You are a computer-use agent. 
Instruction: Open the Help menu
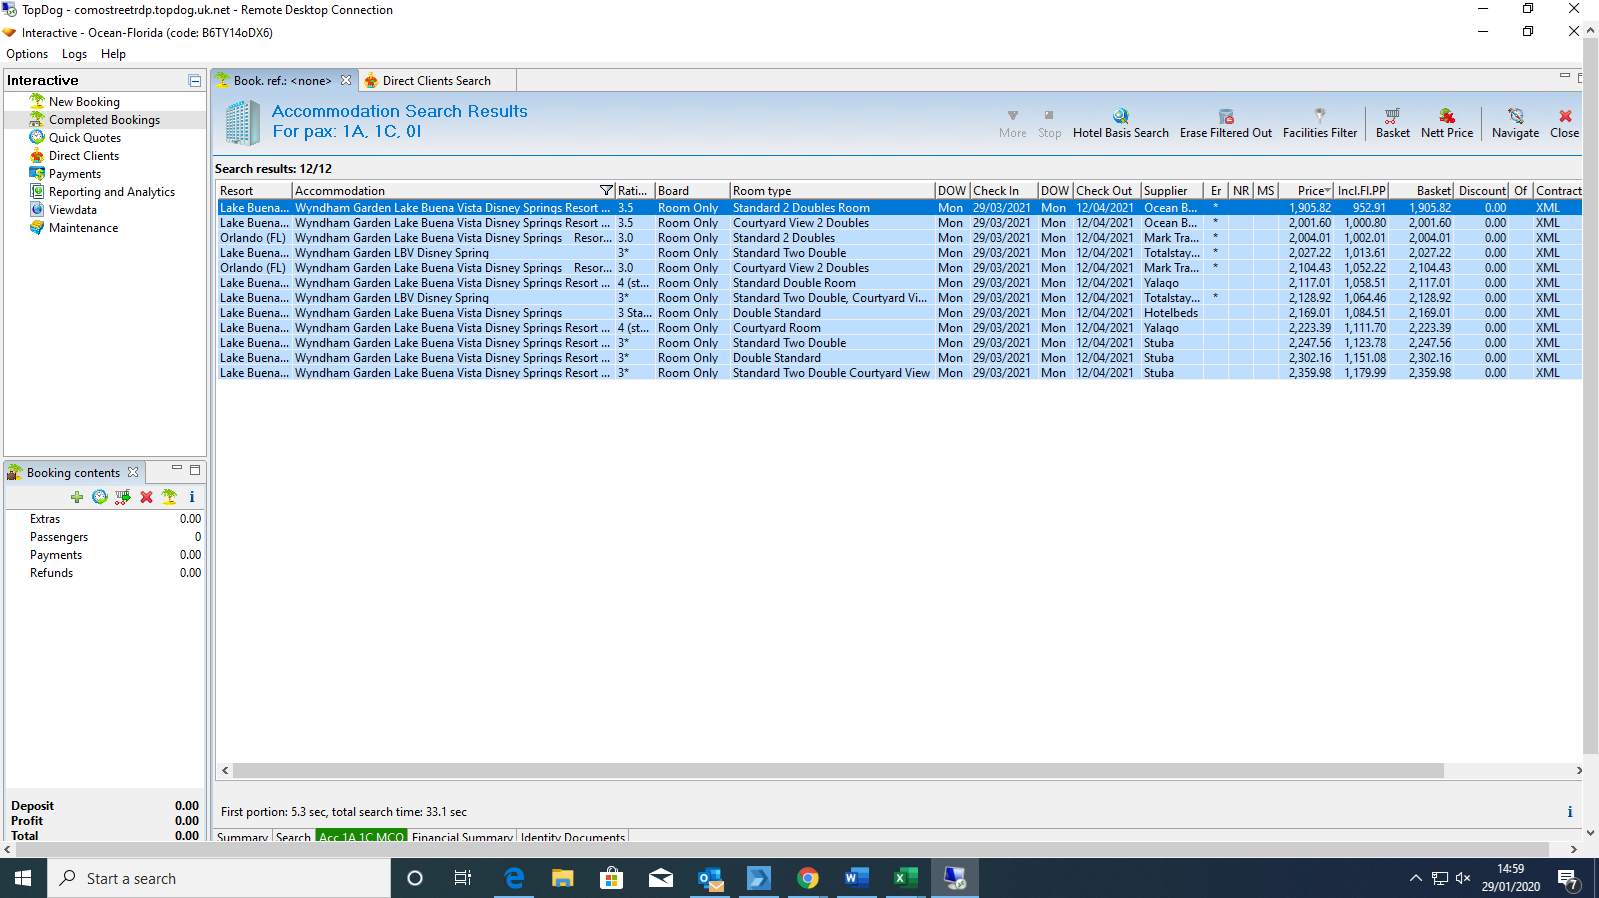pyautogui.click(x=113, y=54)
